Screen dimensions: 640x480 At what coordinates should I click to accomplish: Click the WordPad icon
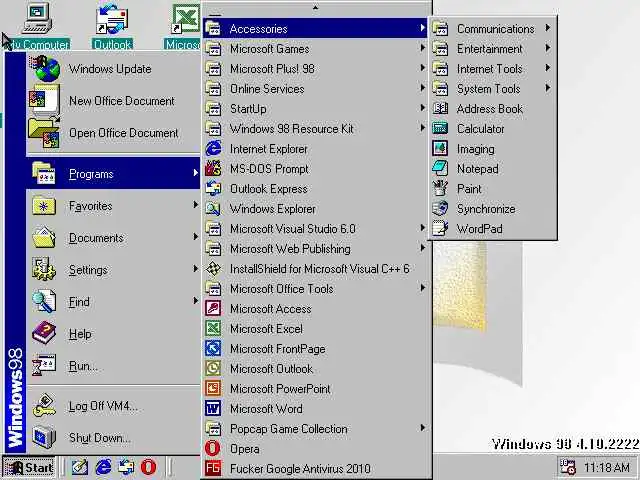[x=440, y=229]
